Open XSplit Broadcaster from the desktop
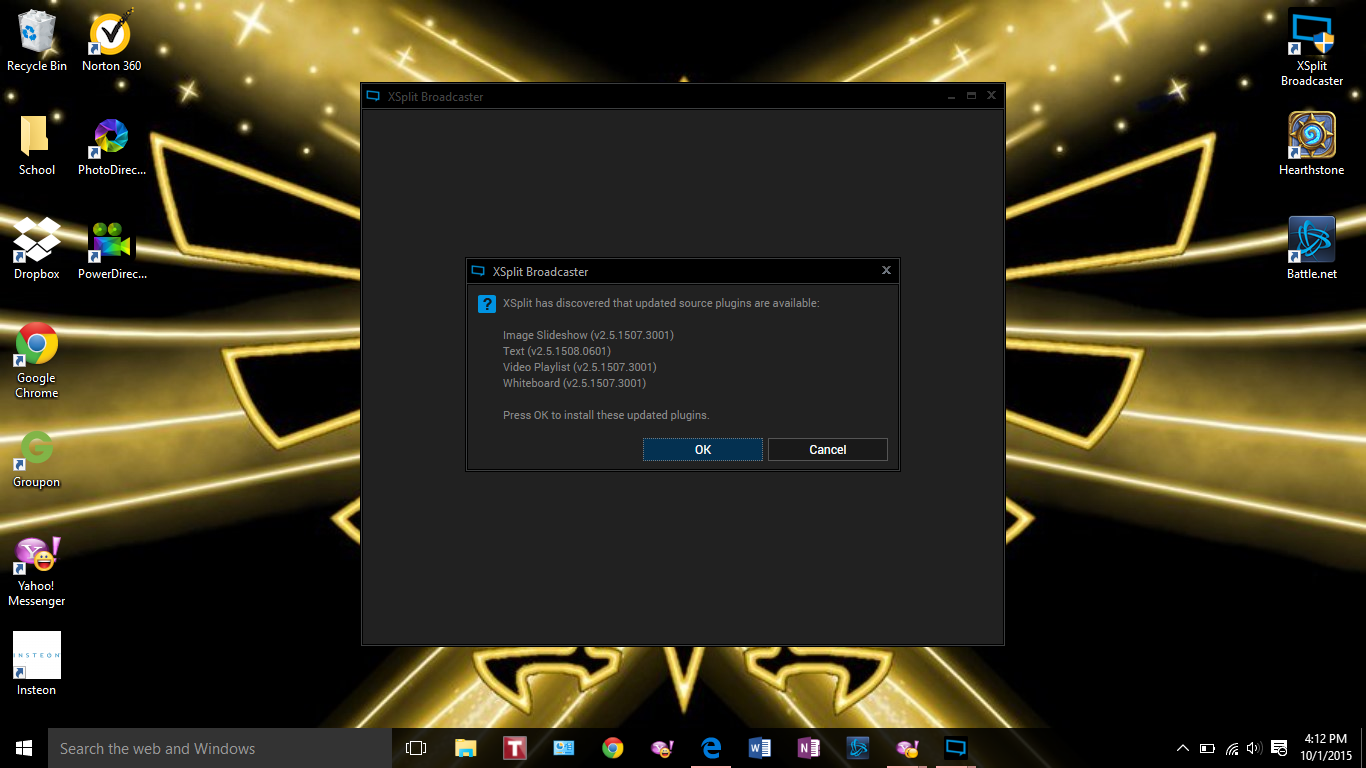The image size is (1366, 768). click(x=1311, y=42)
